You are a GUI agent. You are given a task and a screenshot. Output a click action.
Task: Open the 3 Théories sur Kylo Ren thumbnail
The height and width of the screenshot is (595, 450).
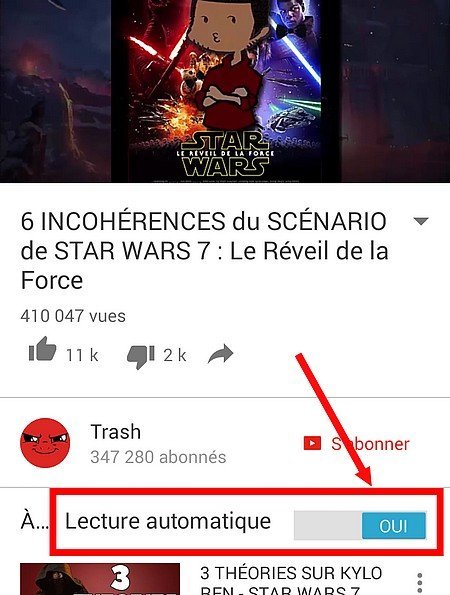(100, 579)
